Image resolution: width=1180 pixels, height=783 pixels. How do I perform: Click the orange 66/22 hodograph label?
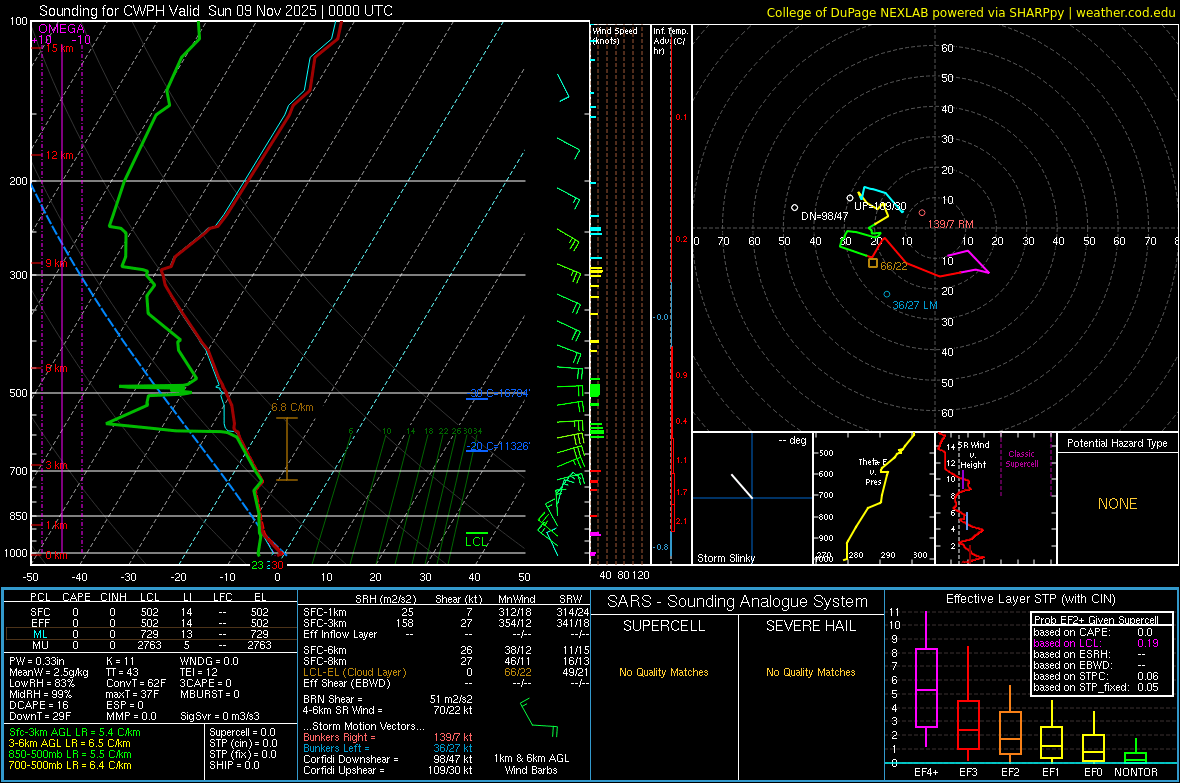(894, 266)
